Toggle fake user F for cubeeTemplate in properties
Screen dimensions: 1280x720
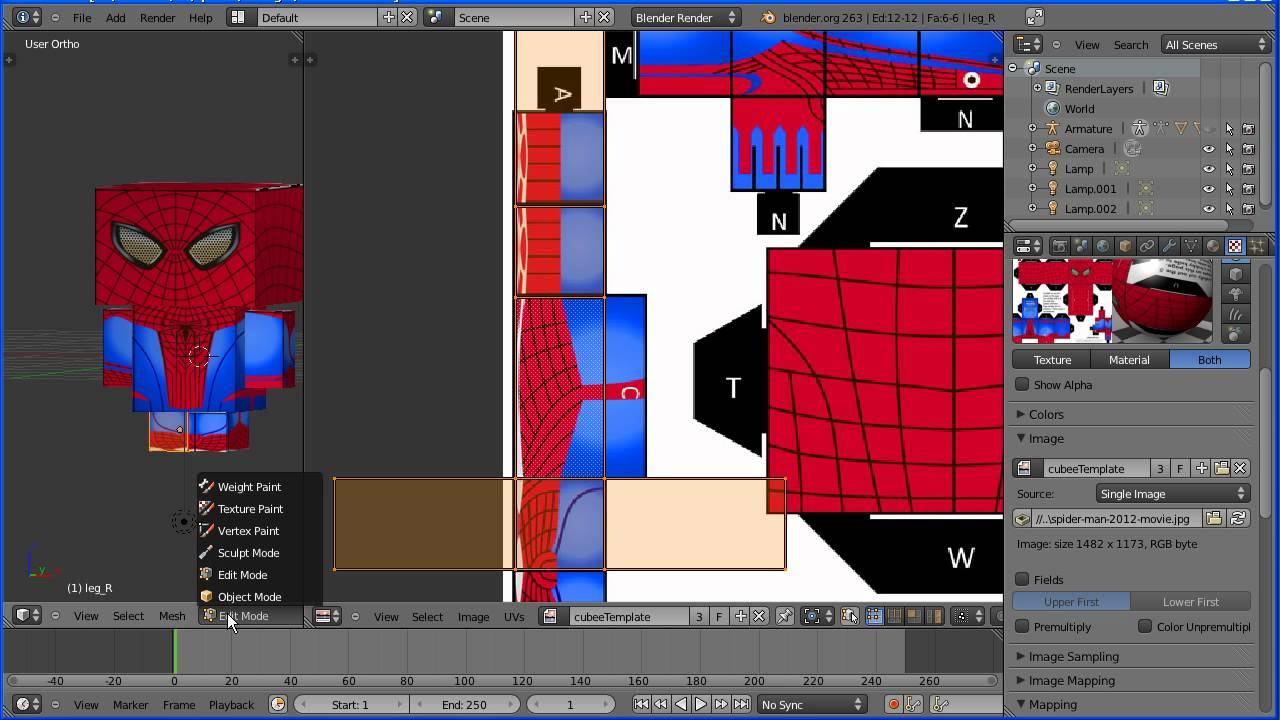(1180, 468)
